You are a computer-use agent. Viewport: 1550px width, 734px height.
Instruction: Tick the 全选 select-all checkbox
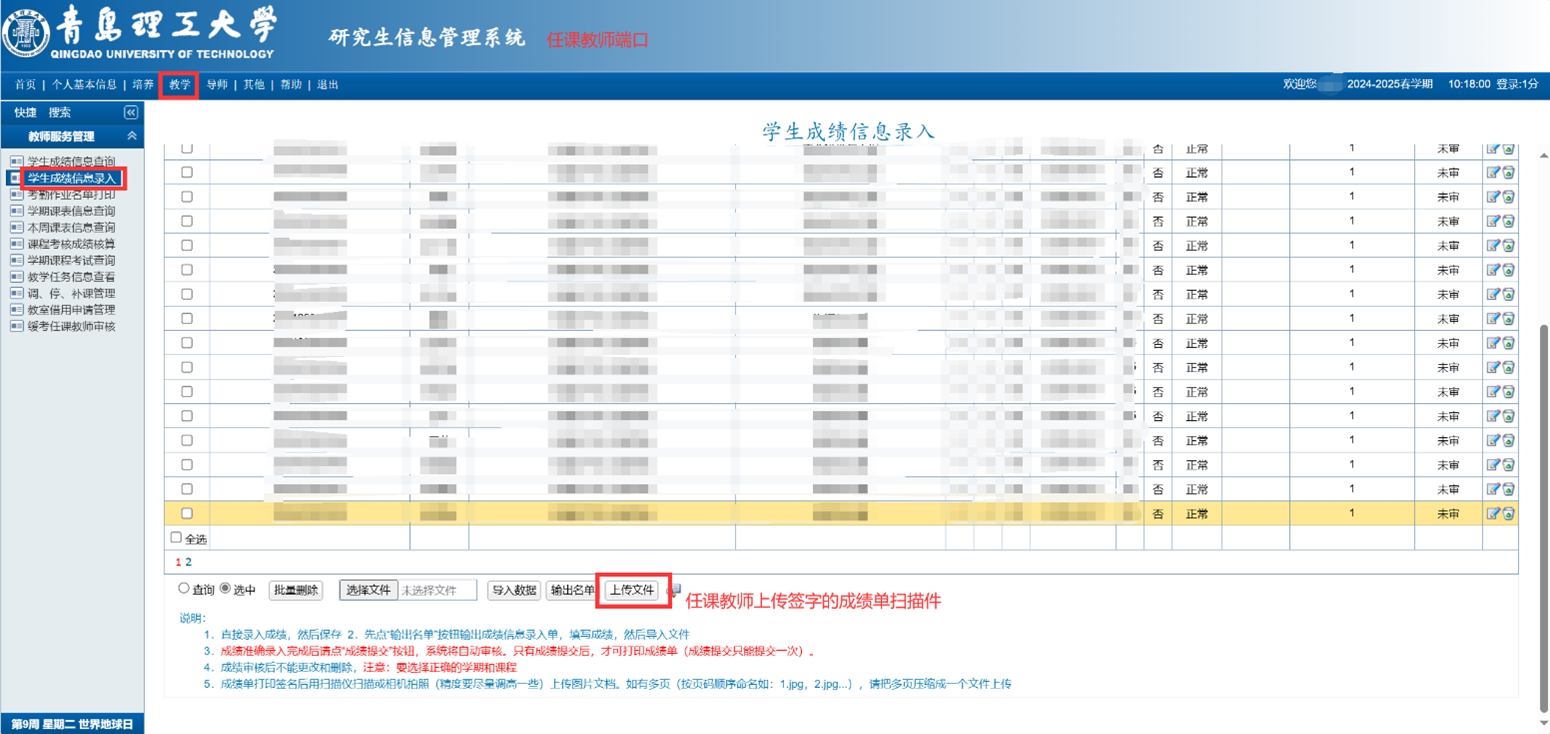coord(177,538)
